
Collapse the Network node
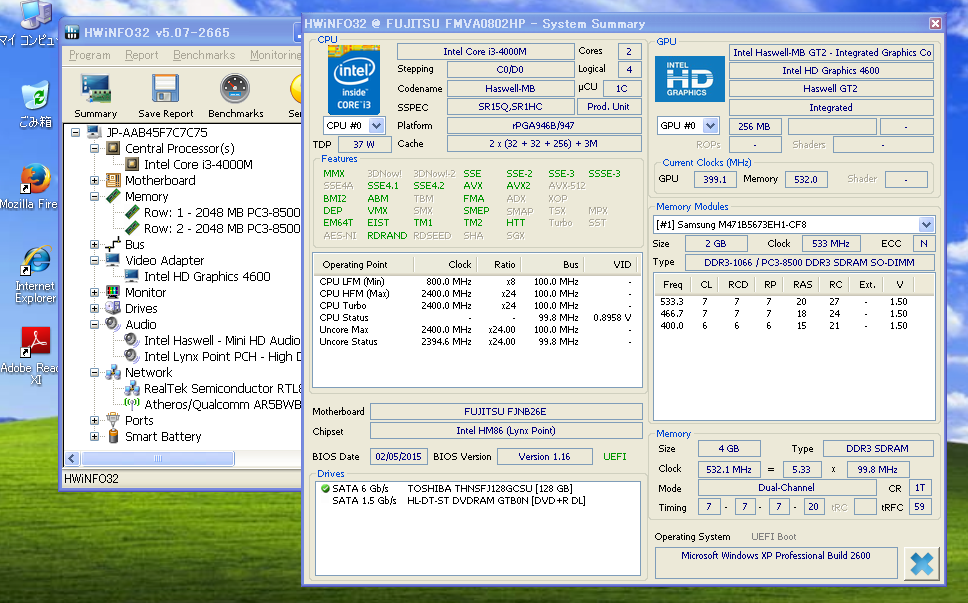[x=94, y=372]
